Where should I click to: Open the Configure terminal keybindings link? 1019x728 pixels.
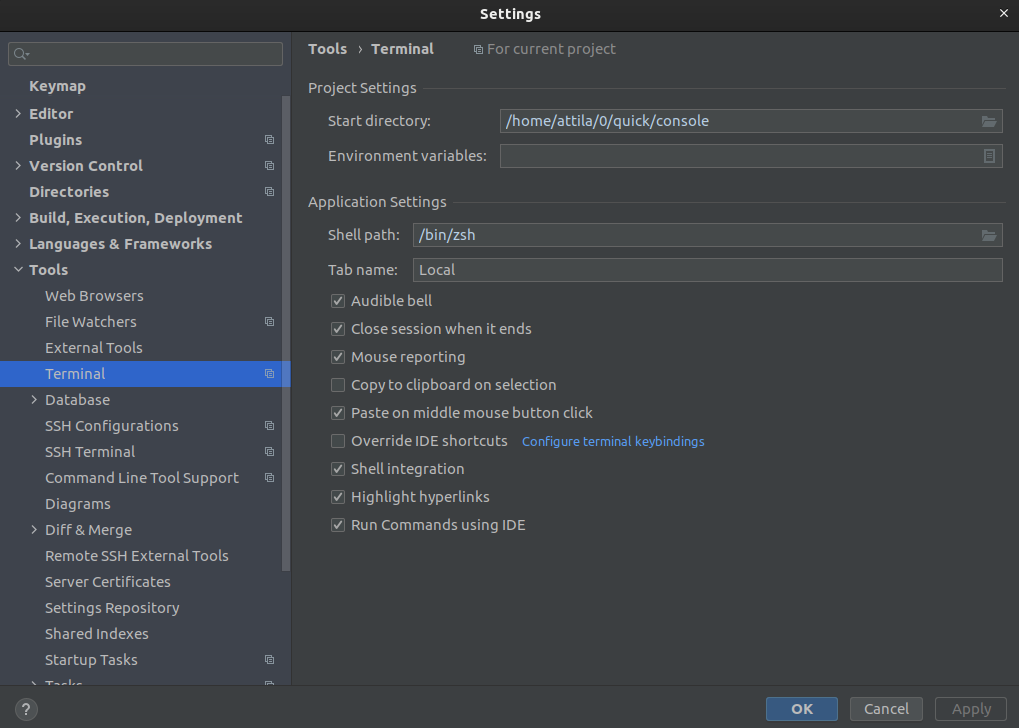[612, 440]
